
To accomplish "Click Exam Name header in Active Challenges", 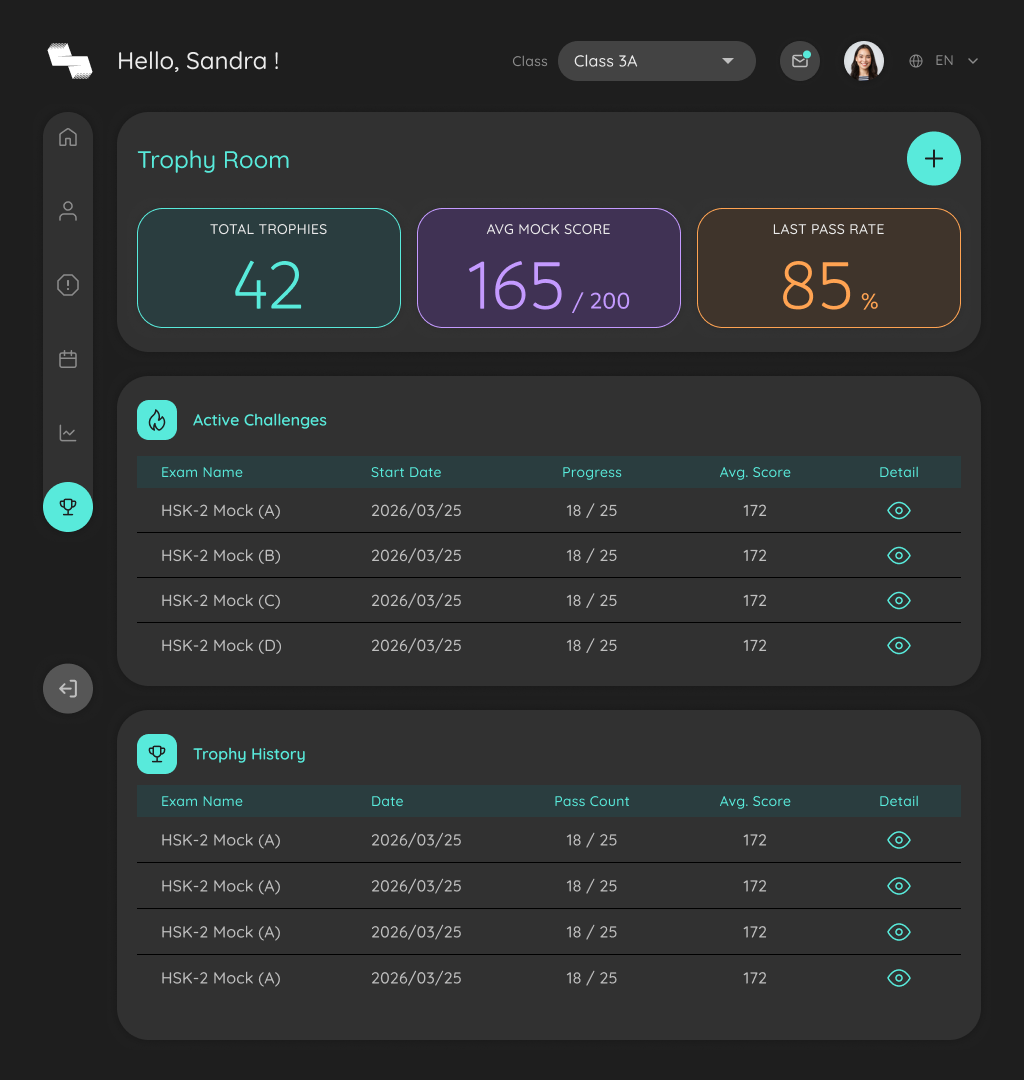I will (202, 472).
